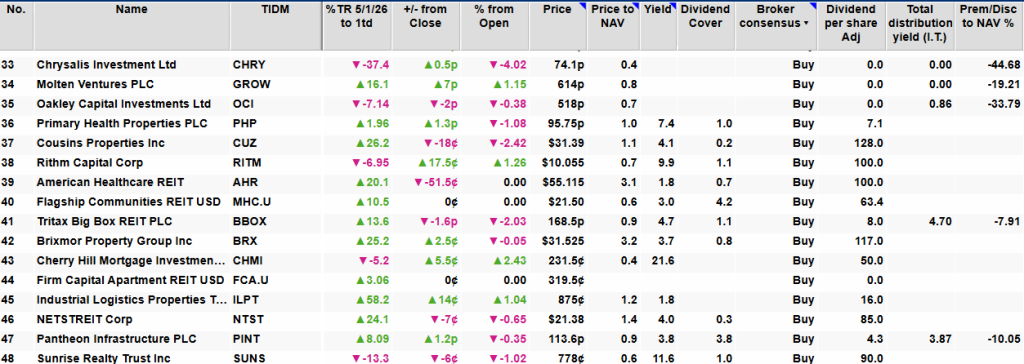Viewport: 1024px width, 364px height.
Task: Click the GROW ticker cell
Action: (x=251, y=84)
